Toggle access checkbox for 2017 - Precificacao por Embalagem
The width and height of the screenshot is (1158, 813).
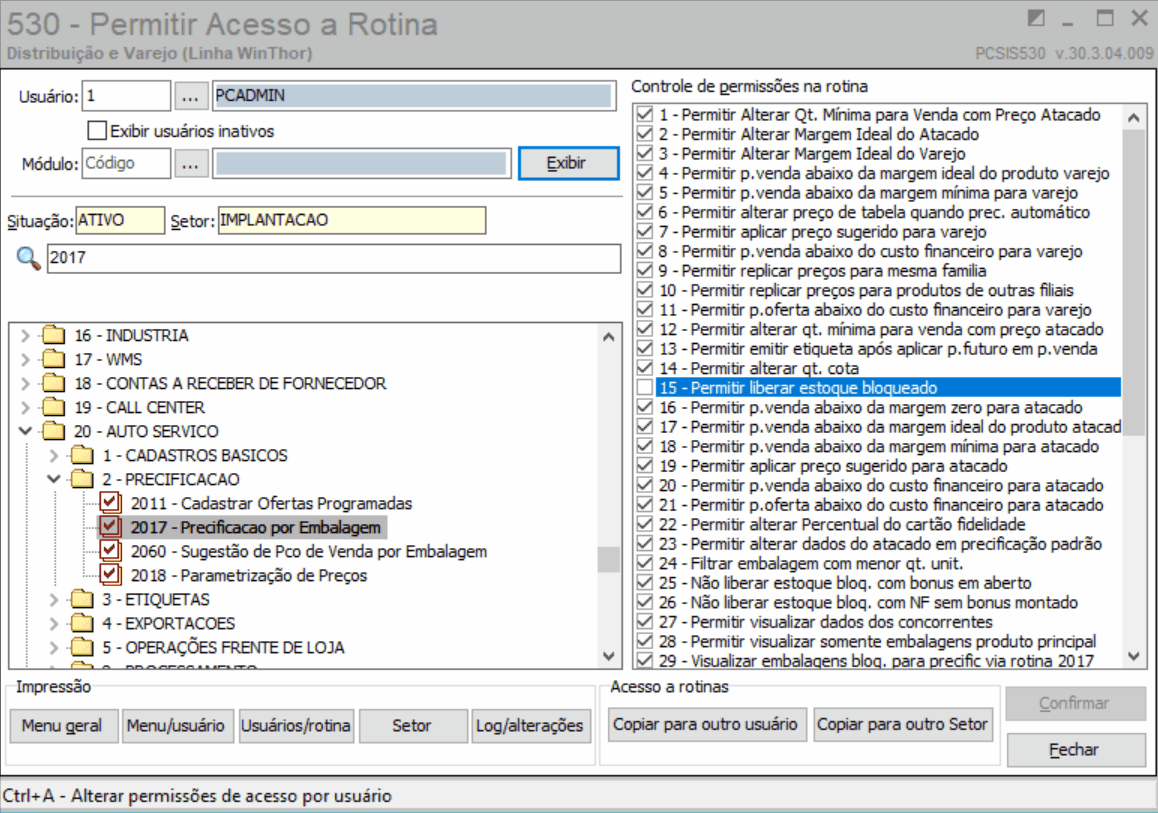pos(110,526)
